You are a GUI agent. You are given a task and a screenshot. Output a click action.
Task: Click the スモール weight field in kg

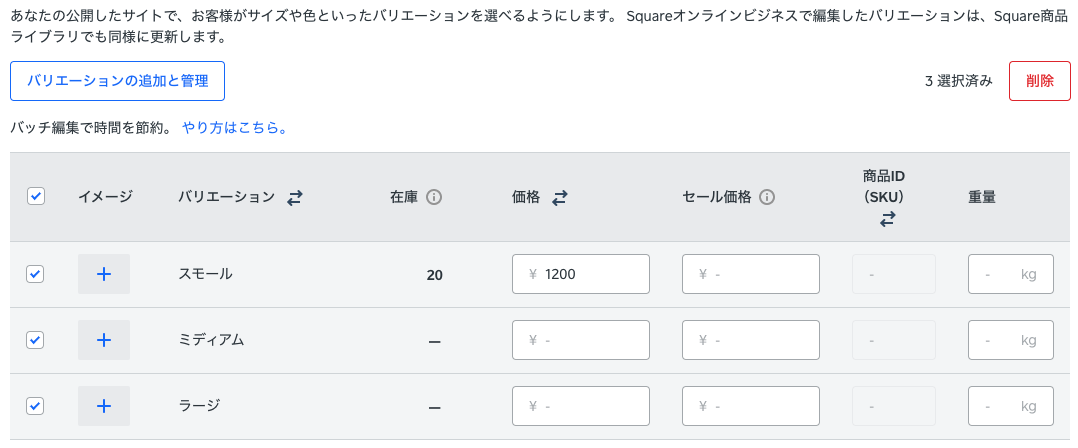click(x=1010, y=274)
